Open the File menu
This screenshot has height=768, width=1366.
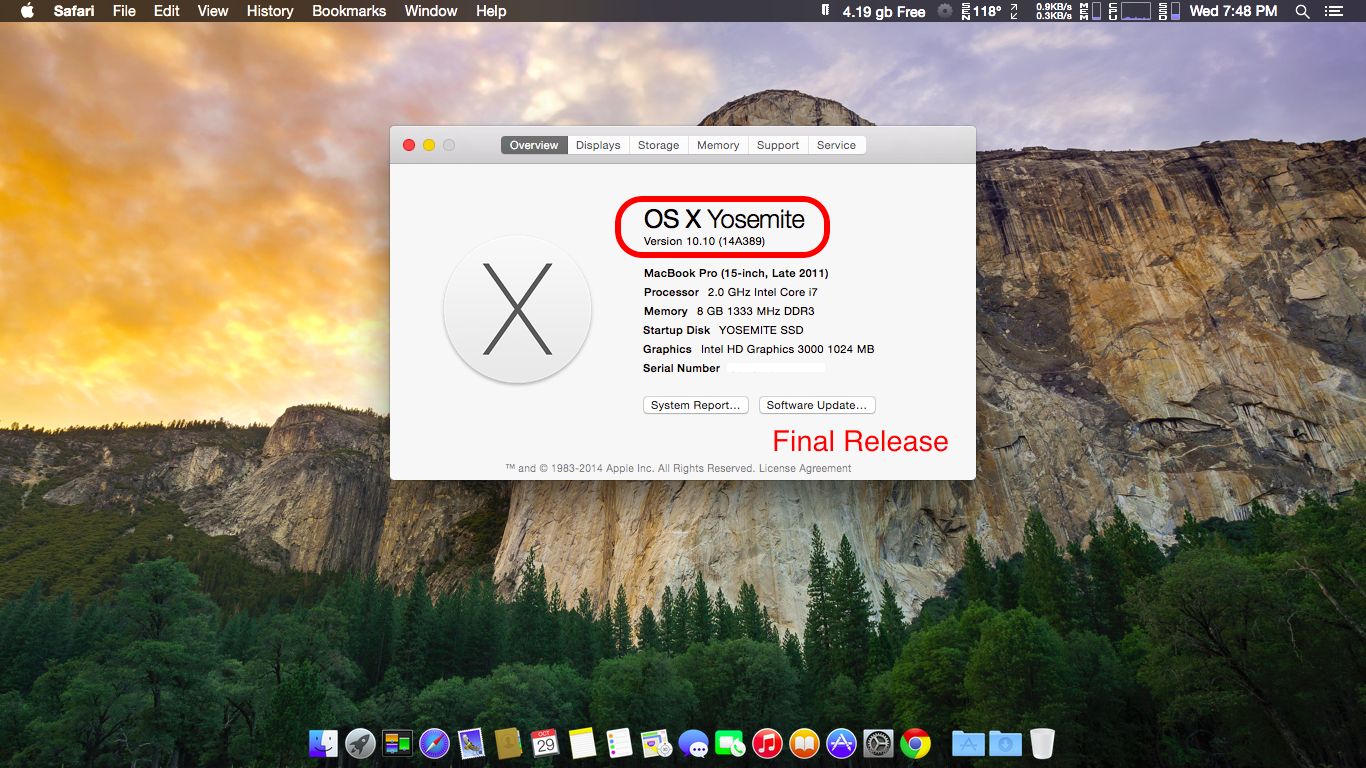click(x=124, y=11)
